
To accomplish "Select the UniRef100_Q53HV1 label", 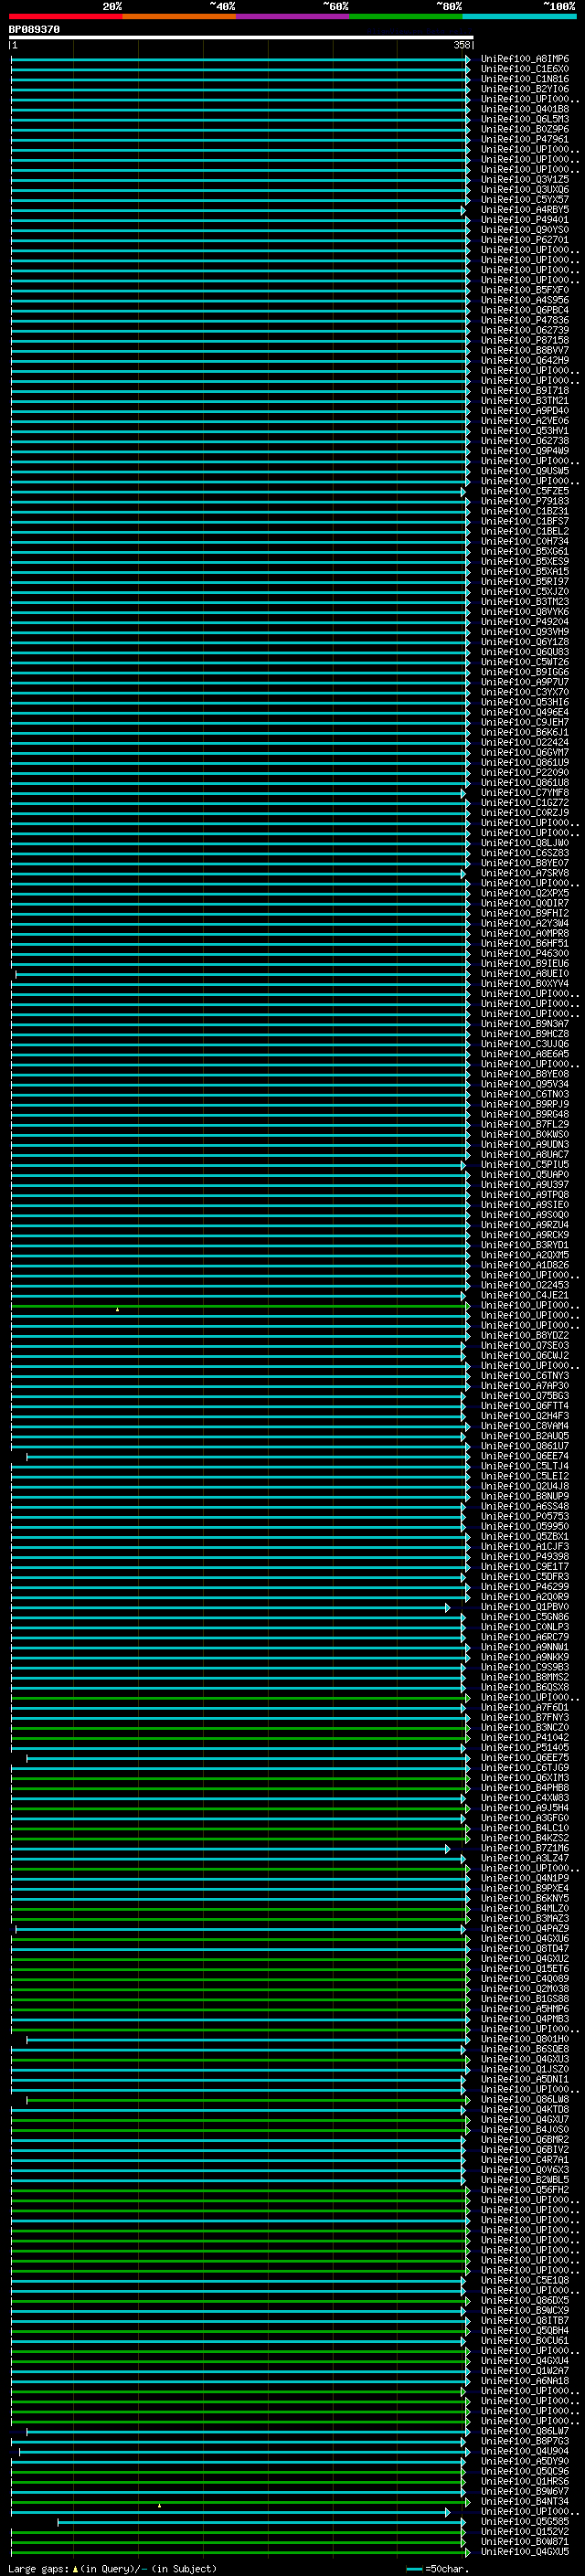I will coord(524,431).
